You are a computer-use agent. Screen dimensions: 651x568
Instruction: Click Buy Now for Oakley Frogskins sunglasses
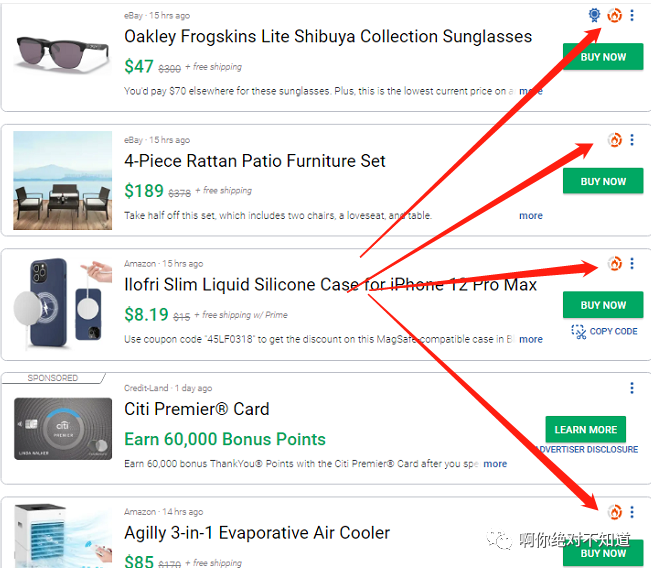click(x=603, y=57)
